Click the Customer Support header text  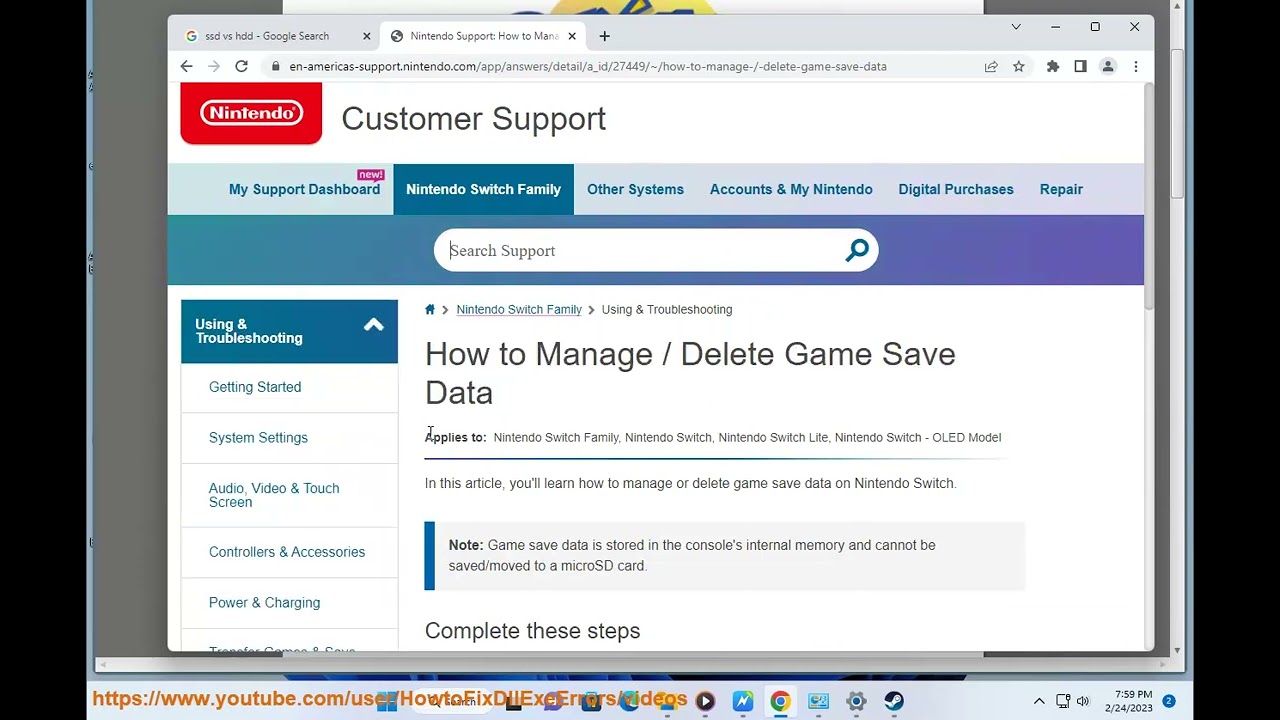coord(474,119)
